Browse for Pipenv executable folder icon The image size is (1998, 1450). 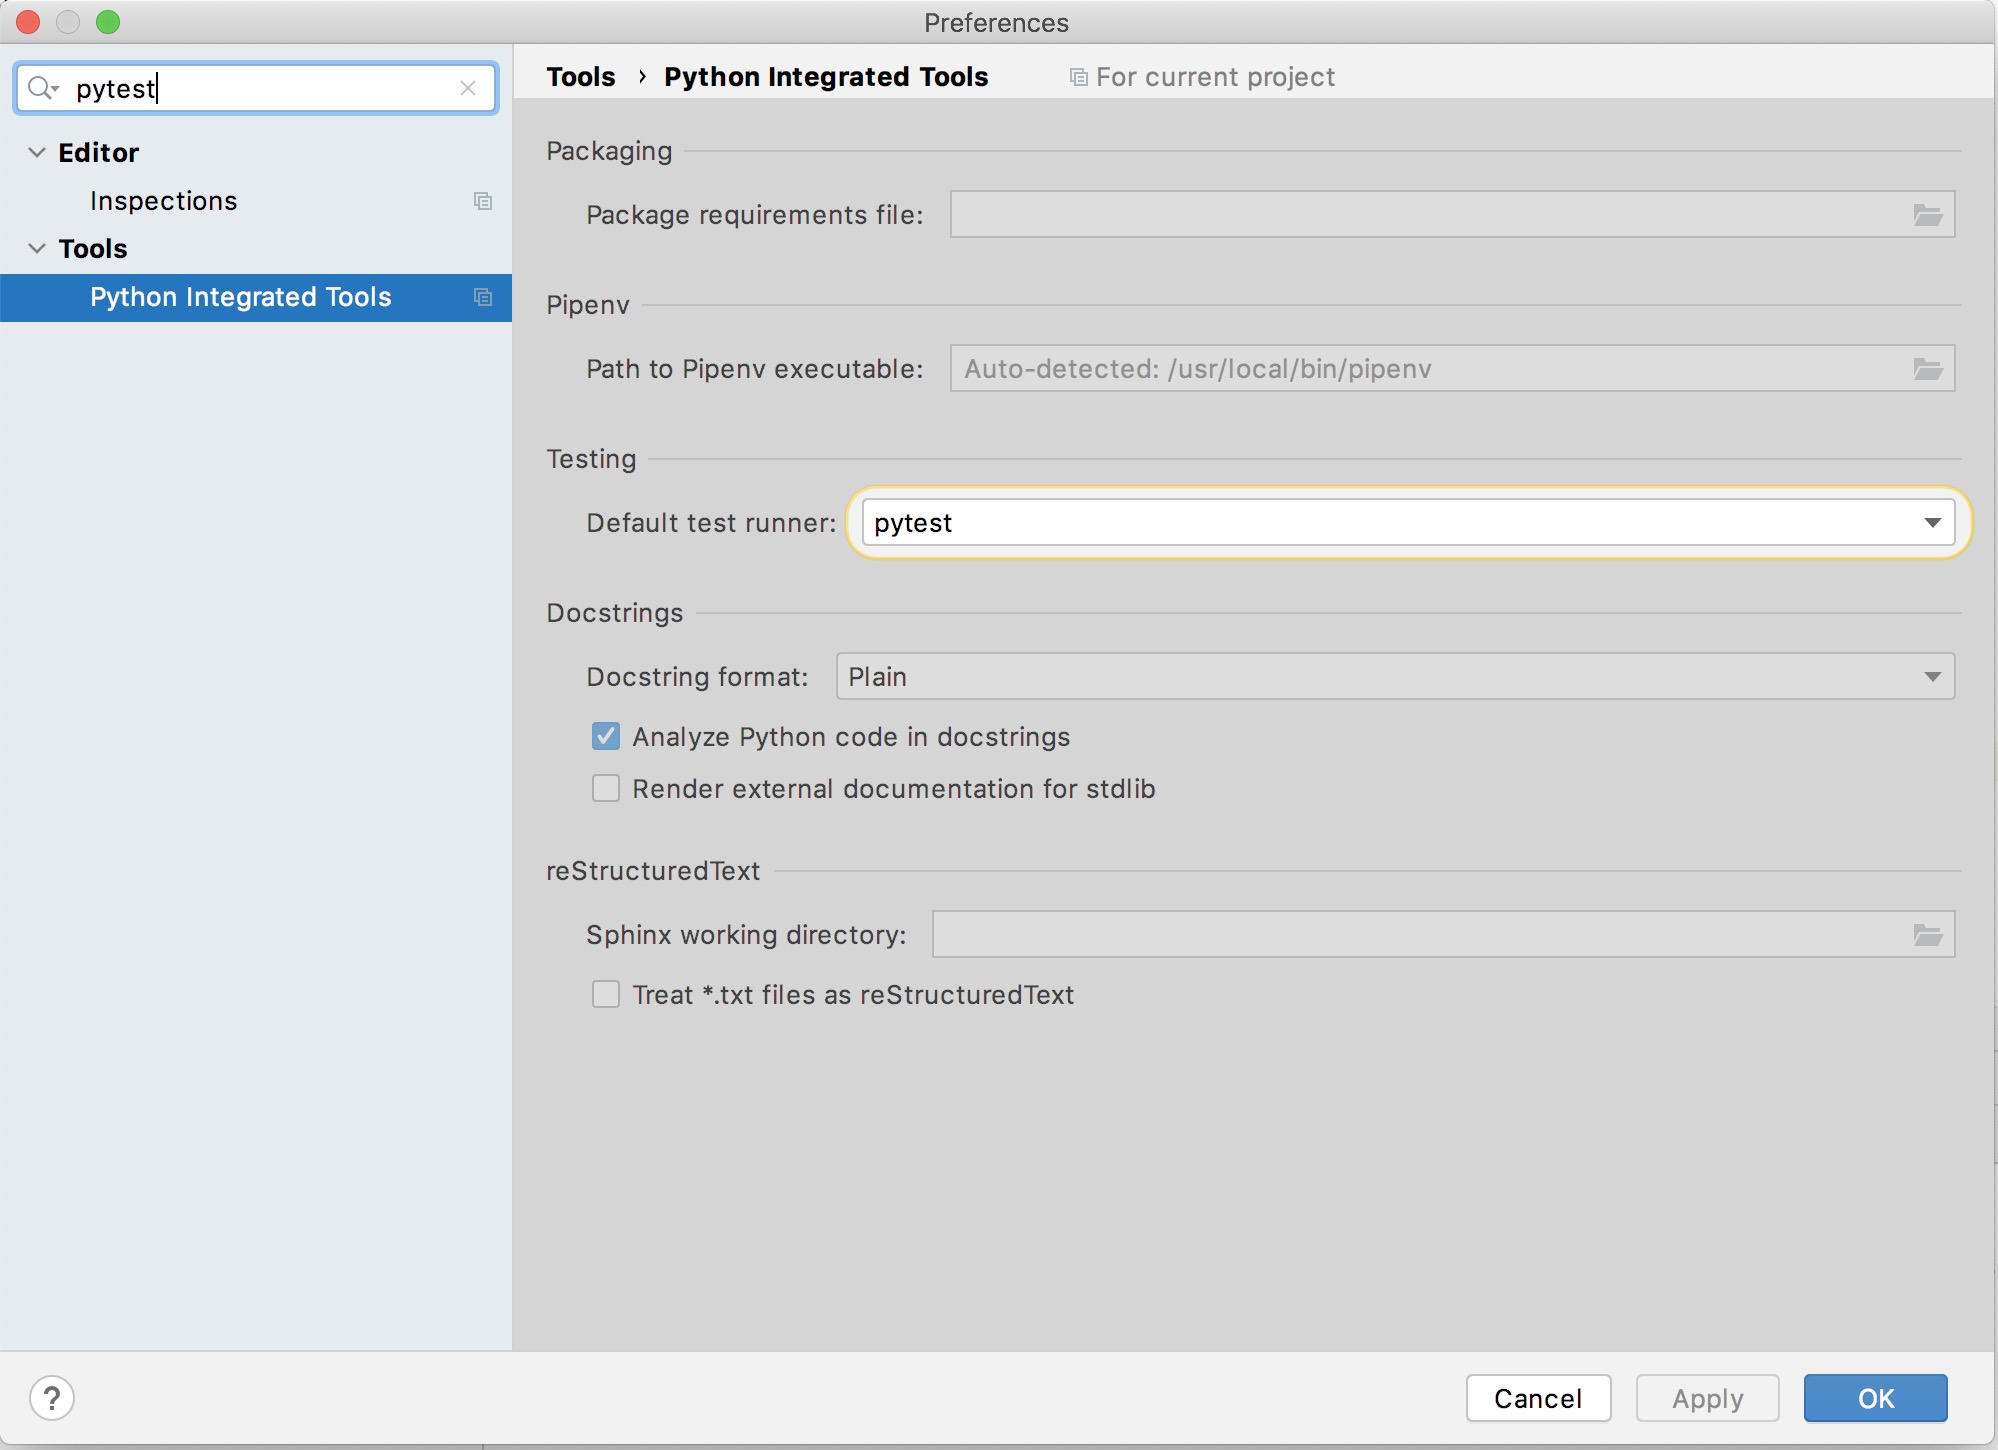1927,369
